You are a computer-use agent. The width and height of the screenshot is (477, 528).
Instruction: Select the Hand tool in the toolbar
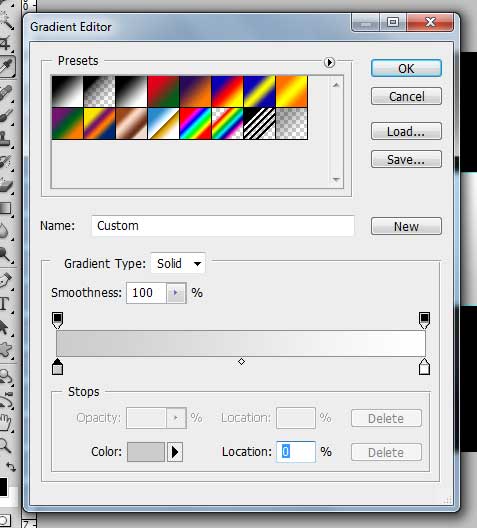pyautogui.click(x=5, y=422)
